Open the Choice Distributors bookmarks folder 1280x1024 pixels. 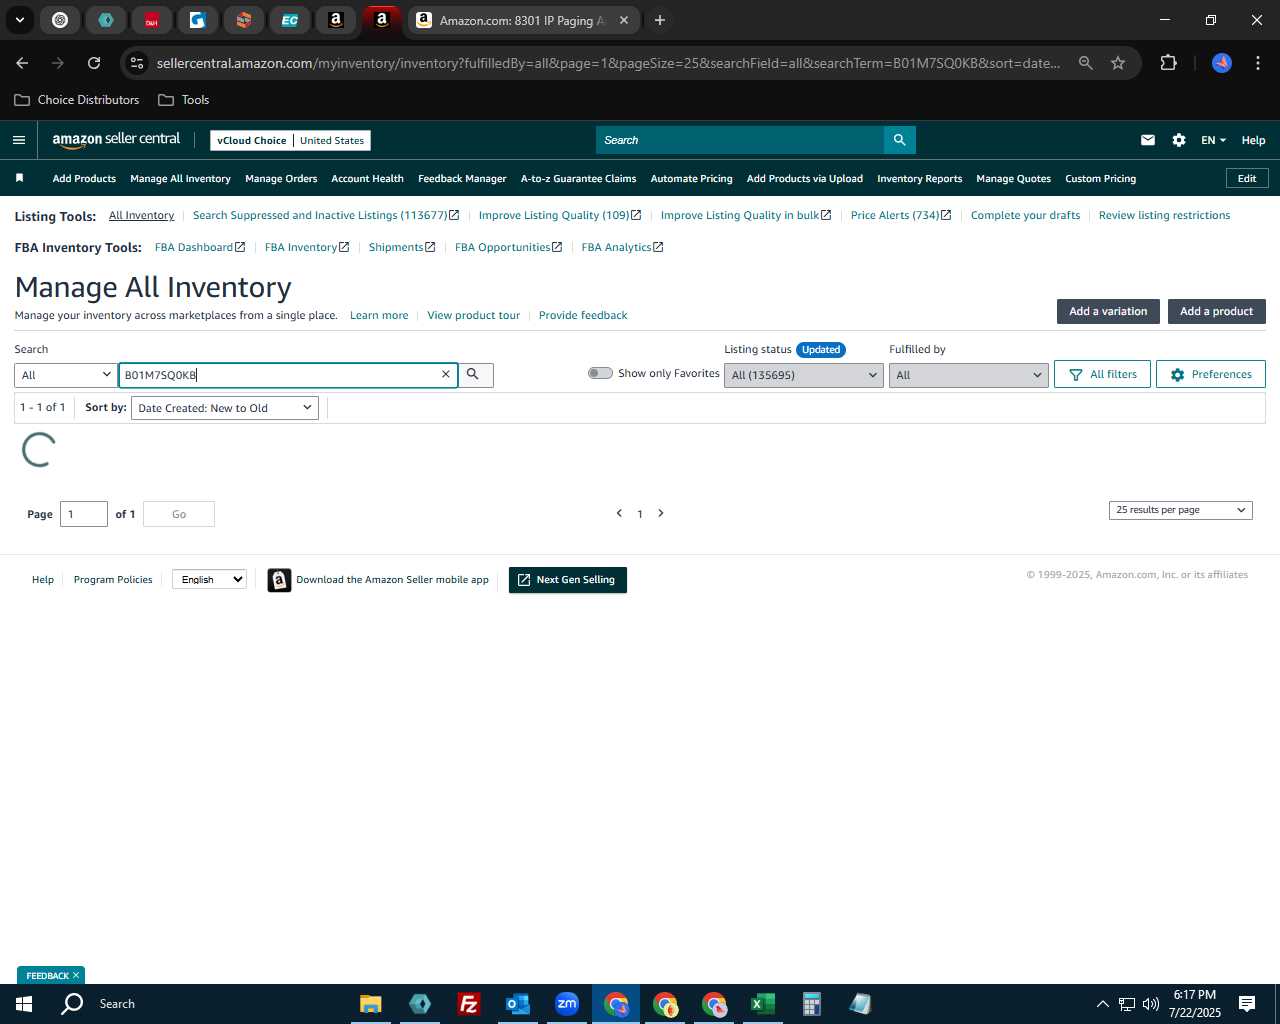click(x=77, y=100)
